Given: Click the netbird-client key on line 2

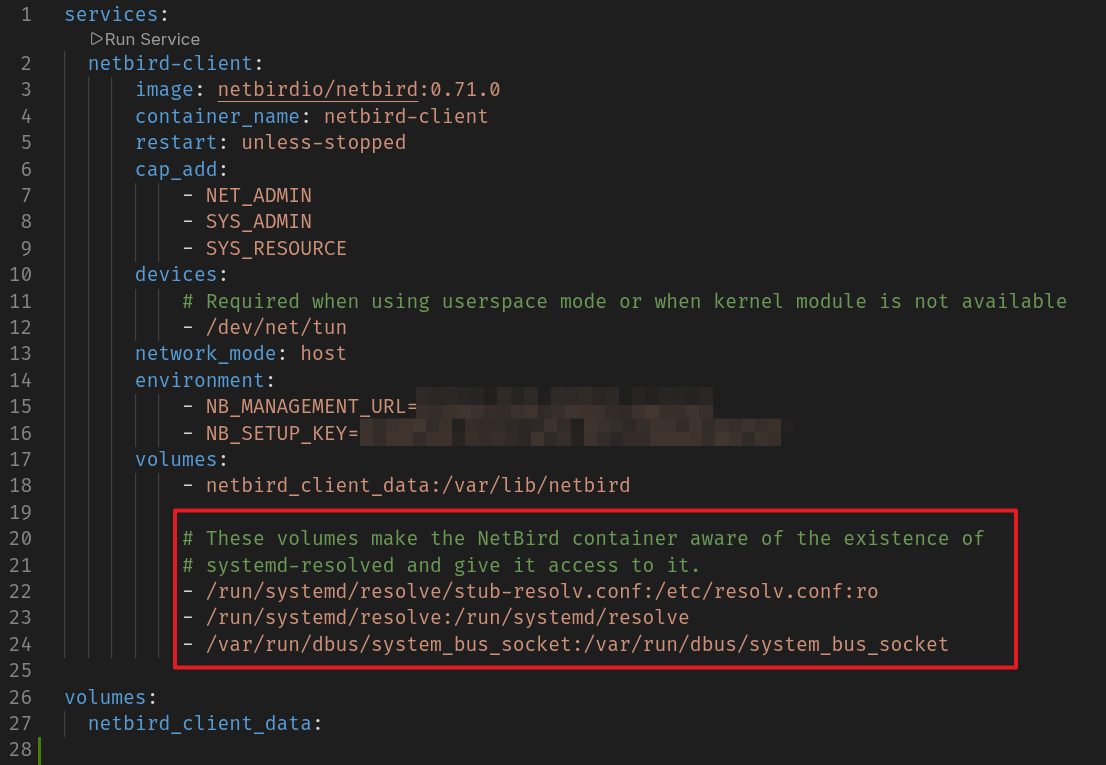Looking at the screenshot, I should [x=170, y=63].
